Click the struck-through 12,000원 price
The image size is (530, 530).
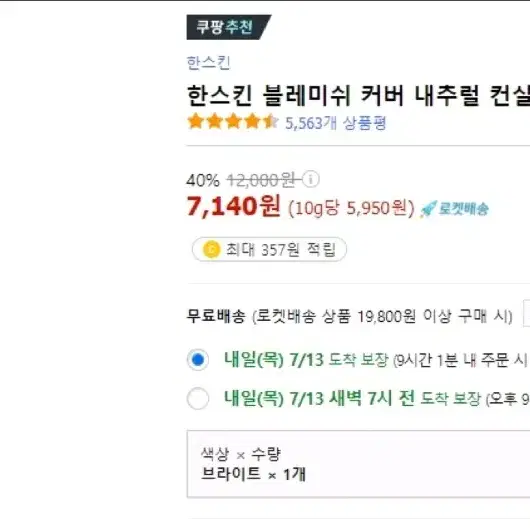click(x=264, y=180)
